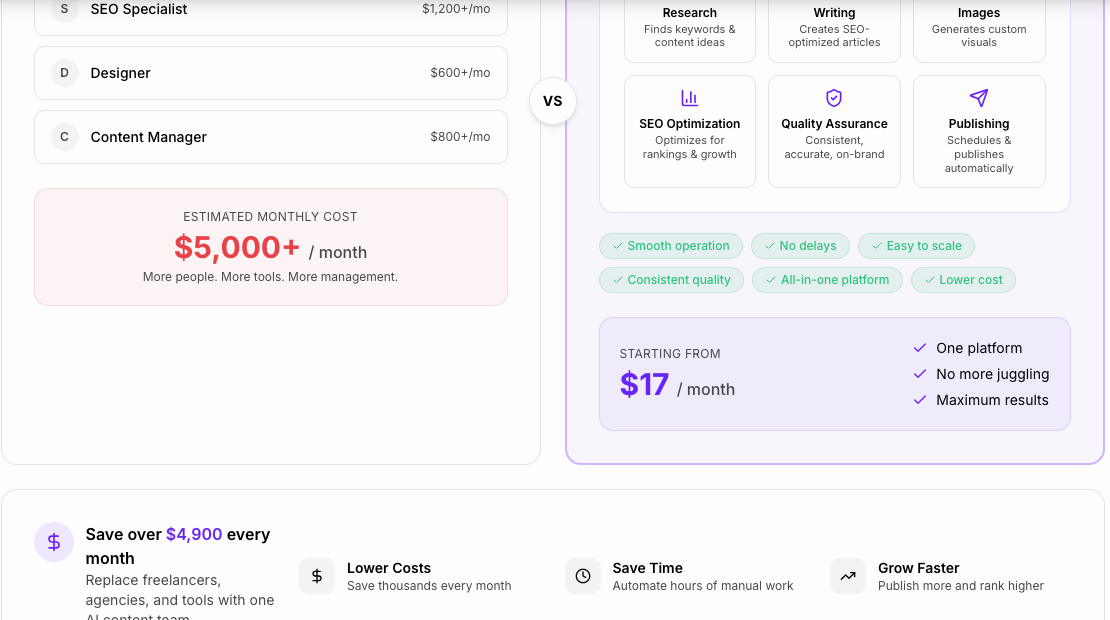The width and height of the screenshot is (1110, 620).
Task: Click 'Publish more and rank higher' text
Action: [x=961, y=586]
